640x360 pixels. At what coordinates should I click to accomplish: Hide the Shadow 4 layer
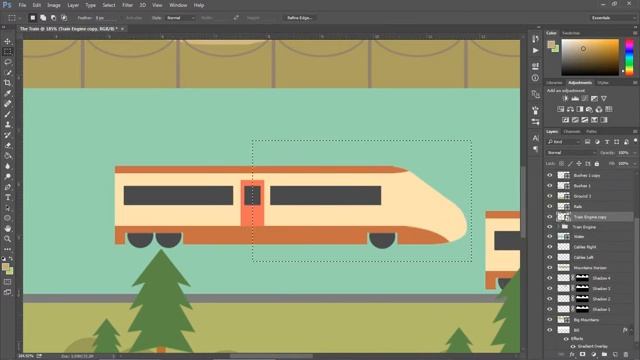(x=550, y=278)
